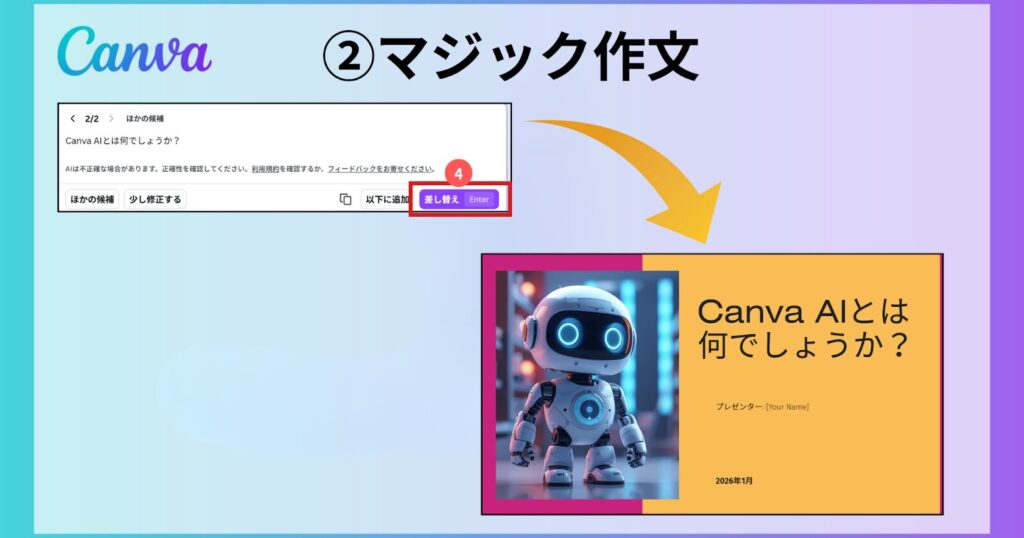Viewport: 1024px width, 538px height.
Task: Select the robot image on the slide
Action: (x=587, y=385)
